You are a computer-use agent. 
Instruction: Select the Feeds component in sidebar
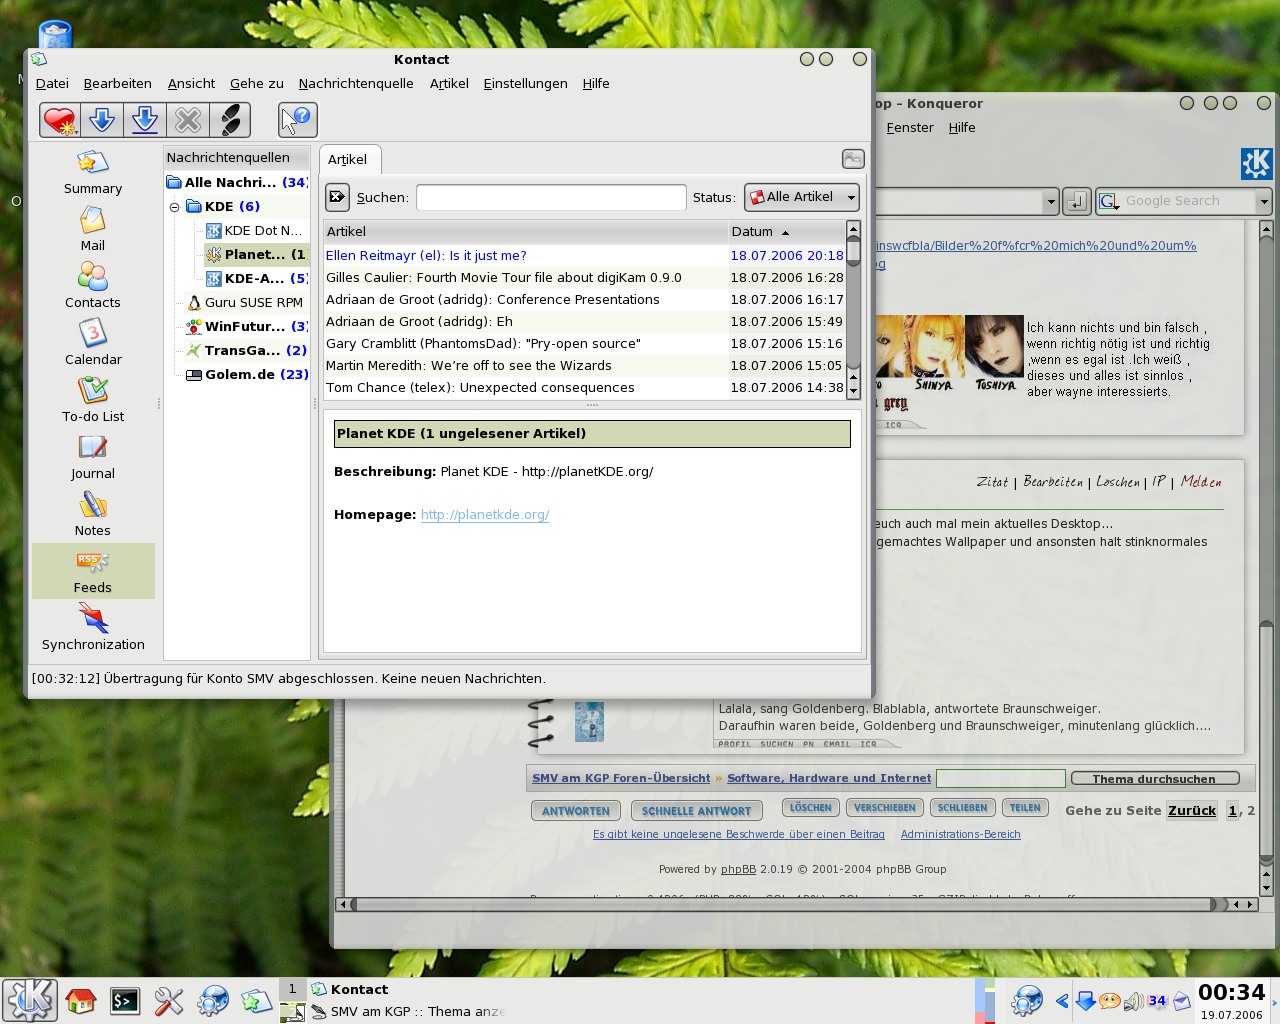pos(93,571)
